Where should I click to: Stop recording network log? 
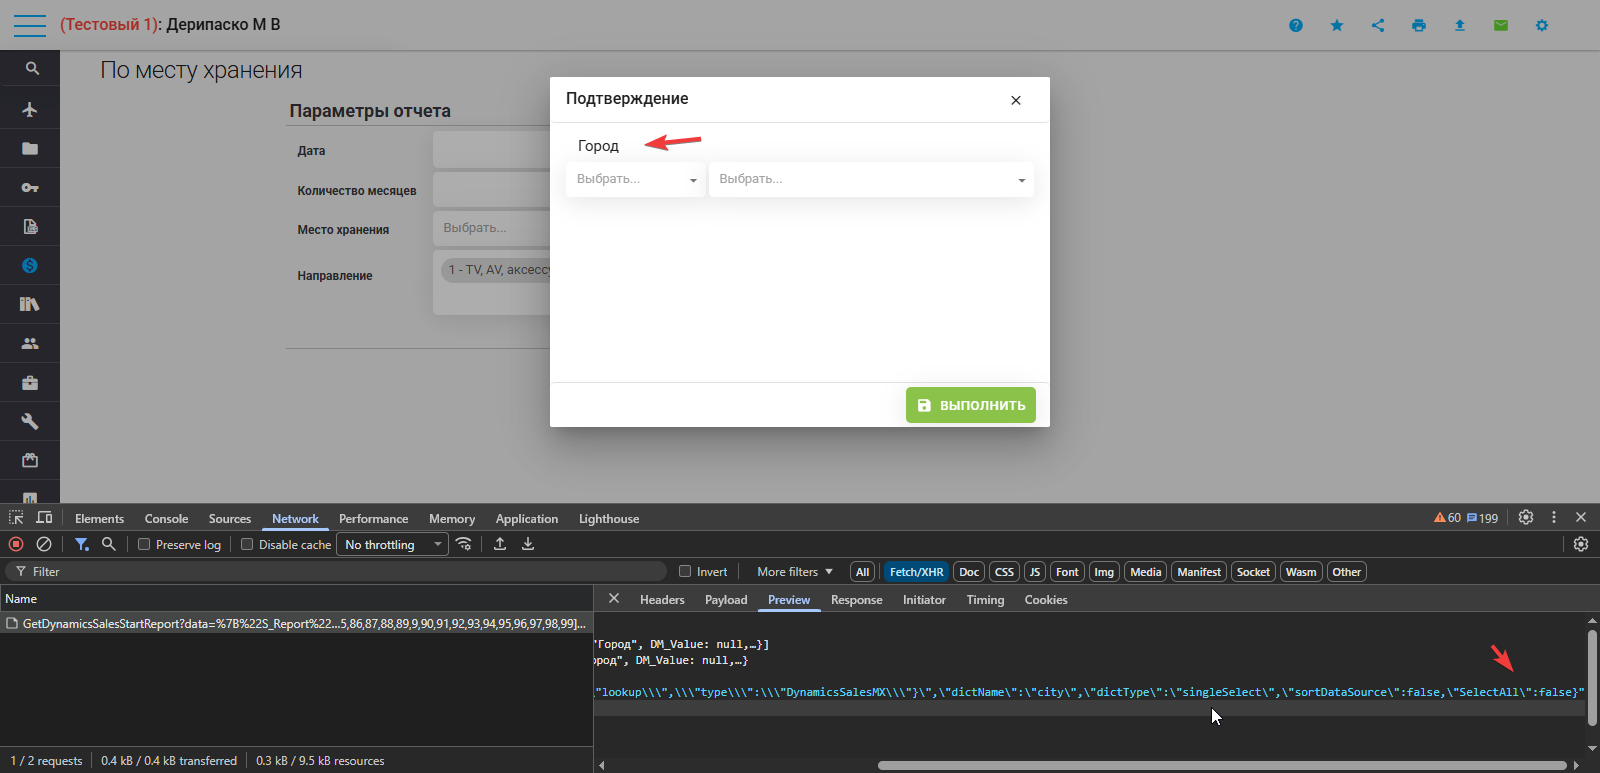16,544
